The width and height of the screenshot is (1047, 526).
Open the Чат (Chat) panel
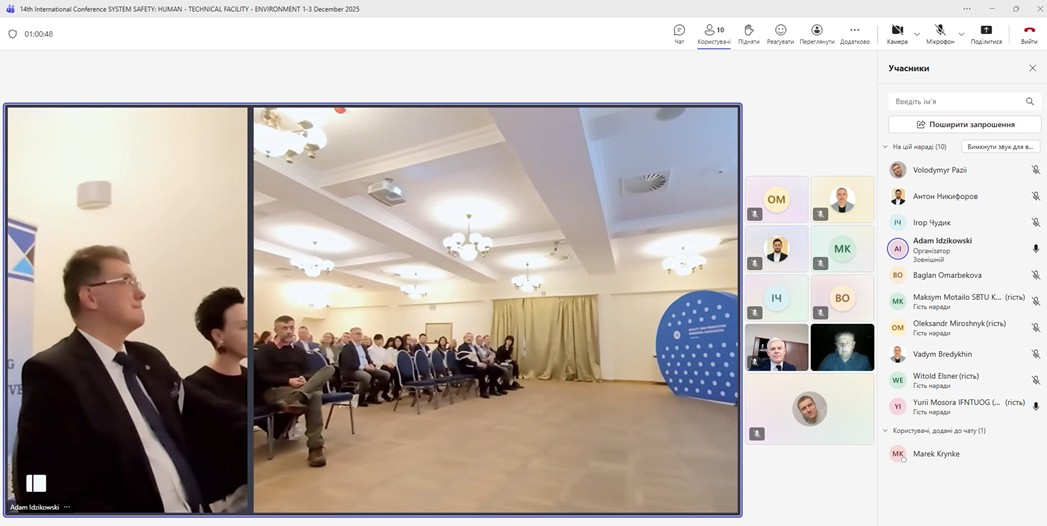tap(679, 33)
